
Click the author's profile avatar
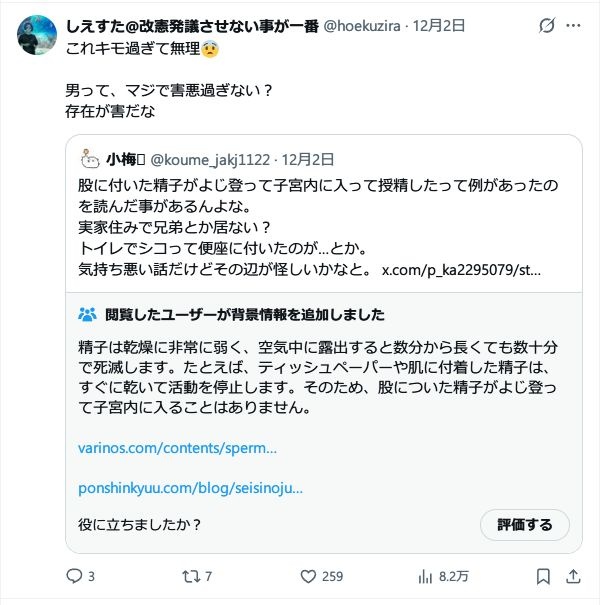click(37, 35)
